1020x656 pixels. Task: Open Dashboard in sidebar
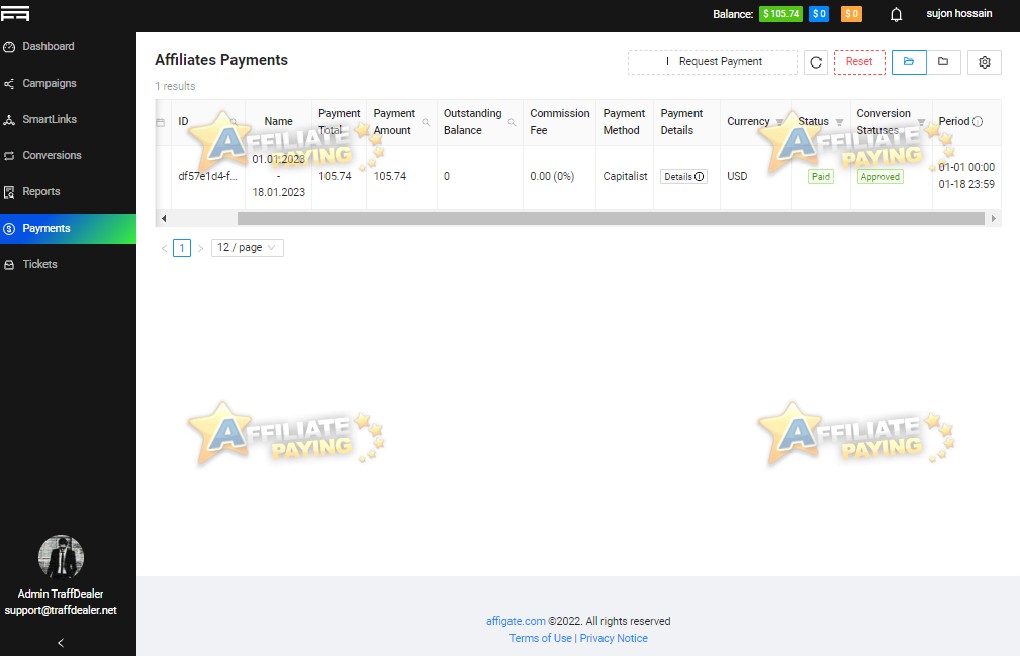68,46
